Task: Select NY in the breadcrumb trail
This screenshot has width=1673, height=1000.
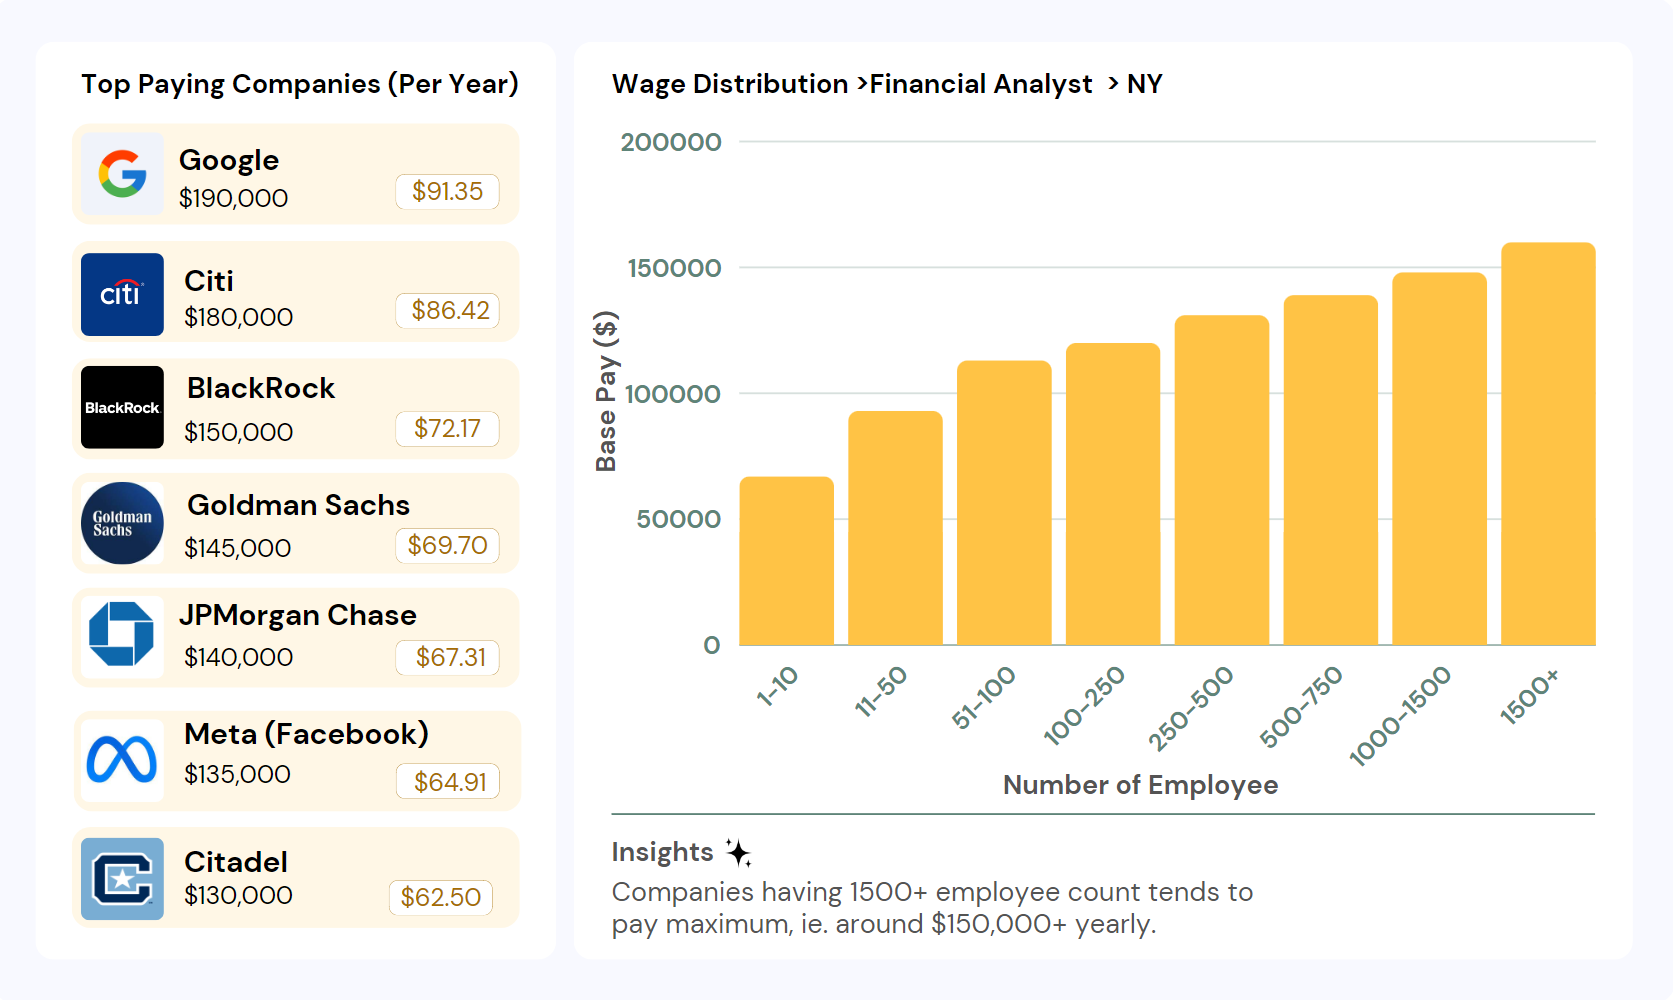Action: click(x=1144, y=84)
